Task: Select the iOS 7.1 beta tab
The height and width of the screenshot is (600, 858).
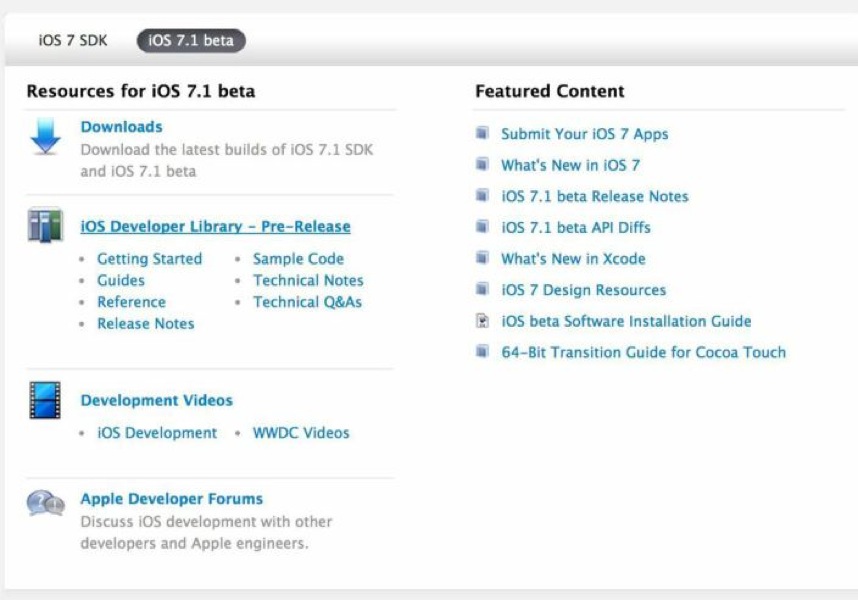Action: (x=191, y=40)
